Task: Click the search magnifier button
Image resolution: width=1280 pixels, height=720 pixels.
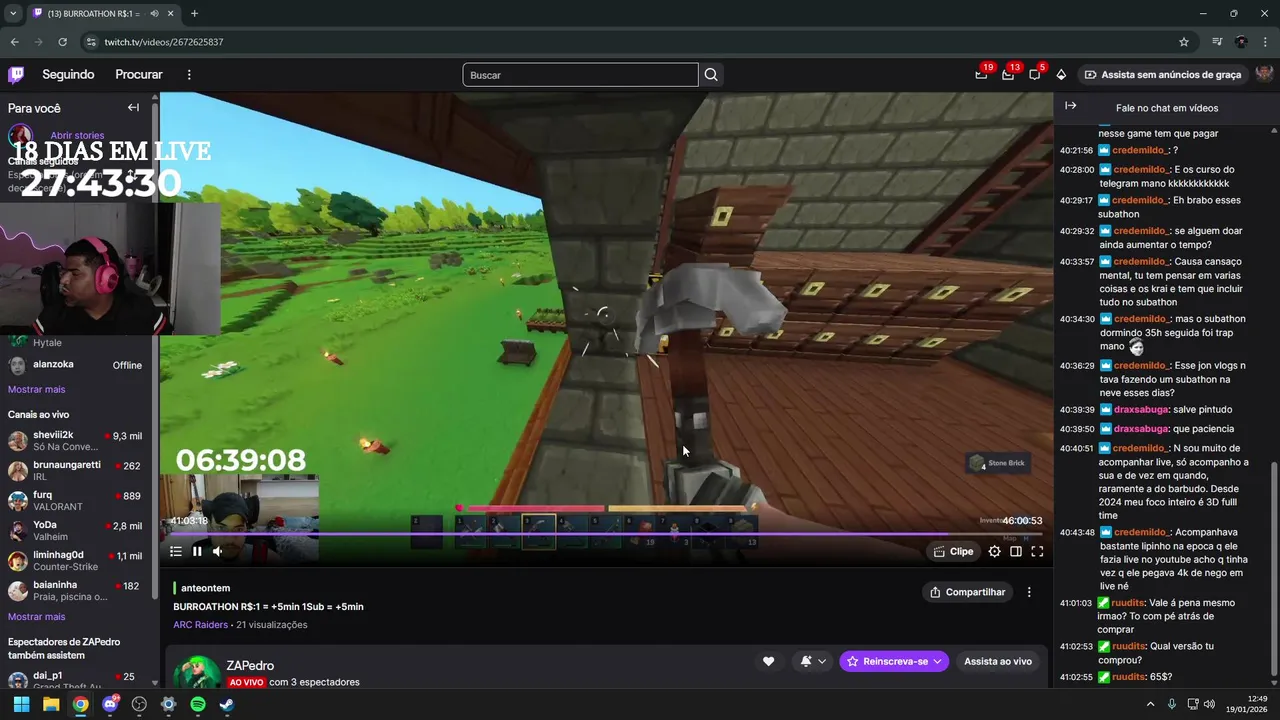Action: click(711, 75)
